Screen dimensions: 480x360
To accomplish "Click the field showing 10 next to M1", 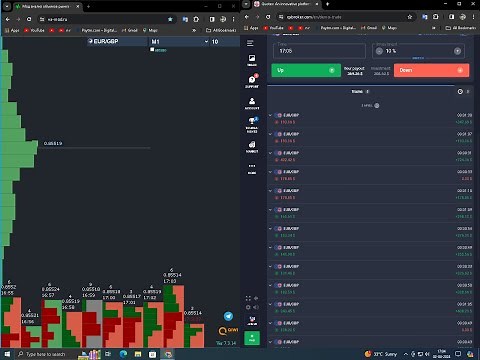I will pyautogui.click(x=224, y=41).
